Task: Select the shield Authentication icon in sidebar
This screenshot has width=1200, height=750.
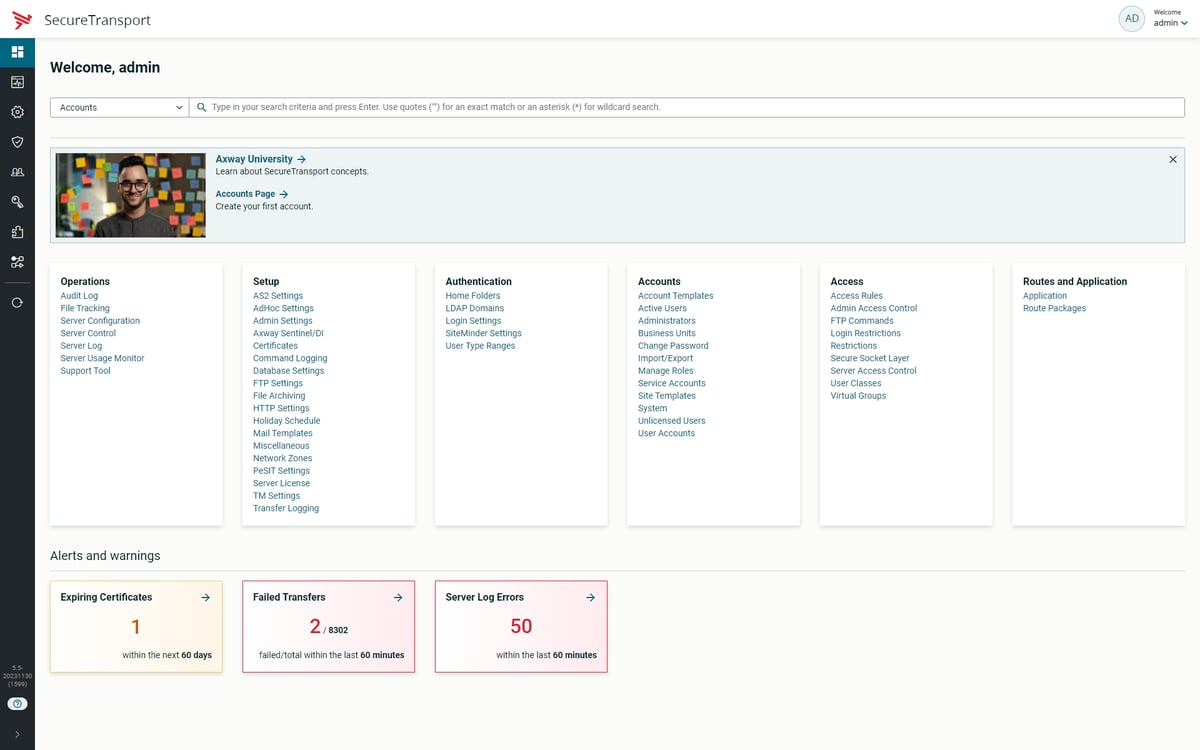Action: [x=17, y=142]
